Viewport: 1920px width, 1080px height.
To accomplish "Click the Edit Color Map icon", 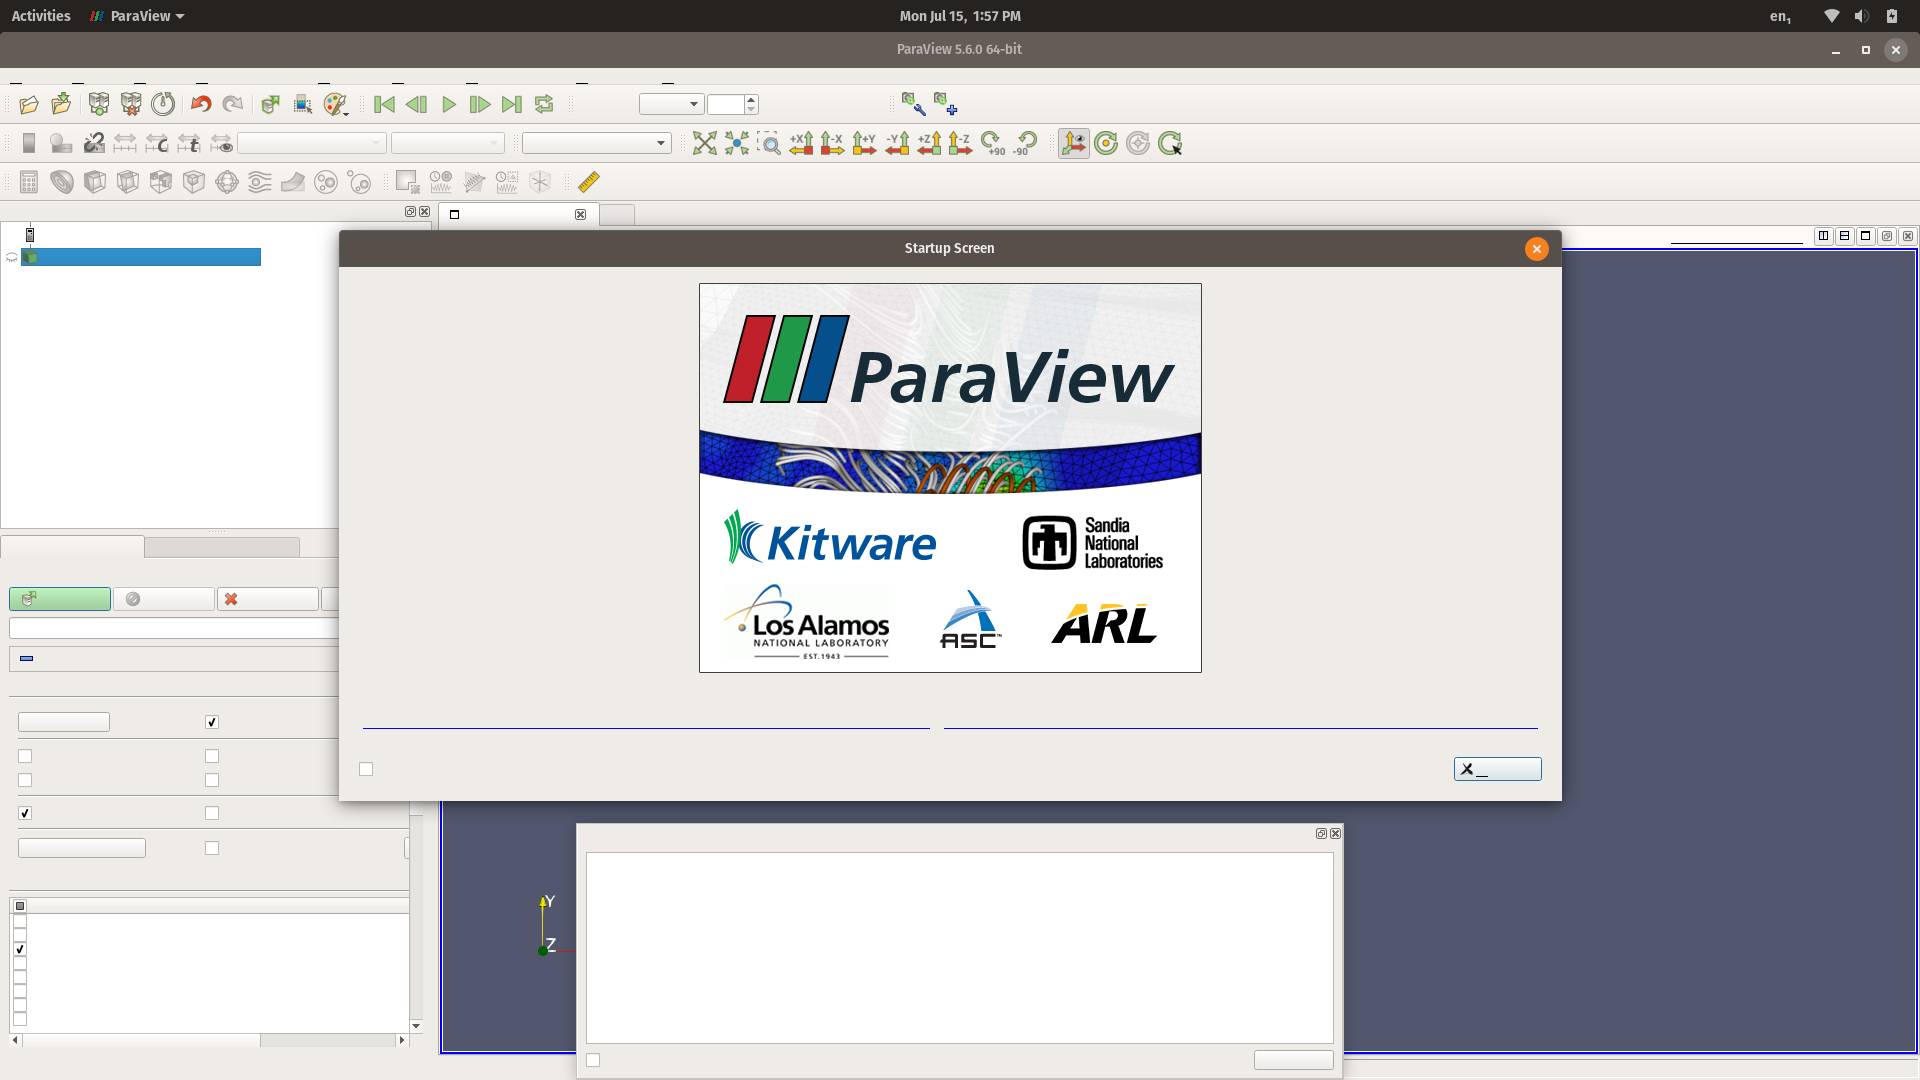I will tap(61, 143).
